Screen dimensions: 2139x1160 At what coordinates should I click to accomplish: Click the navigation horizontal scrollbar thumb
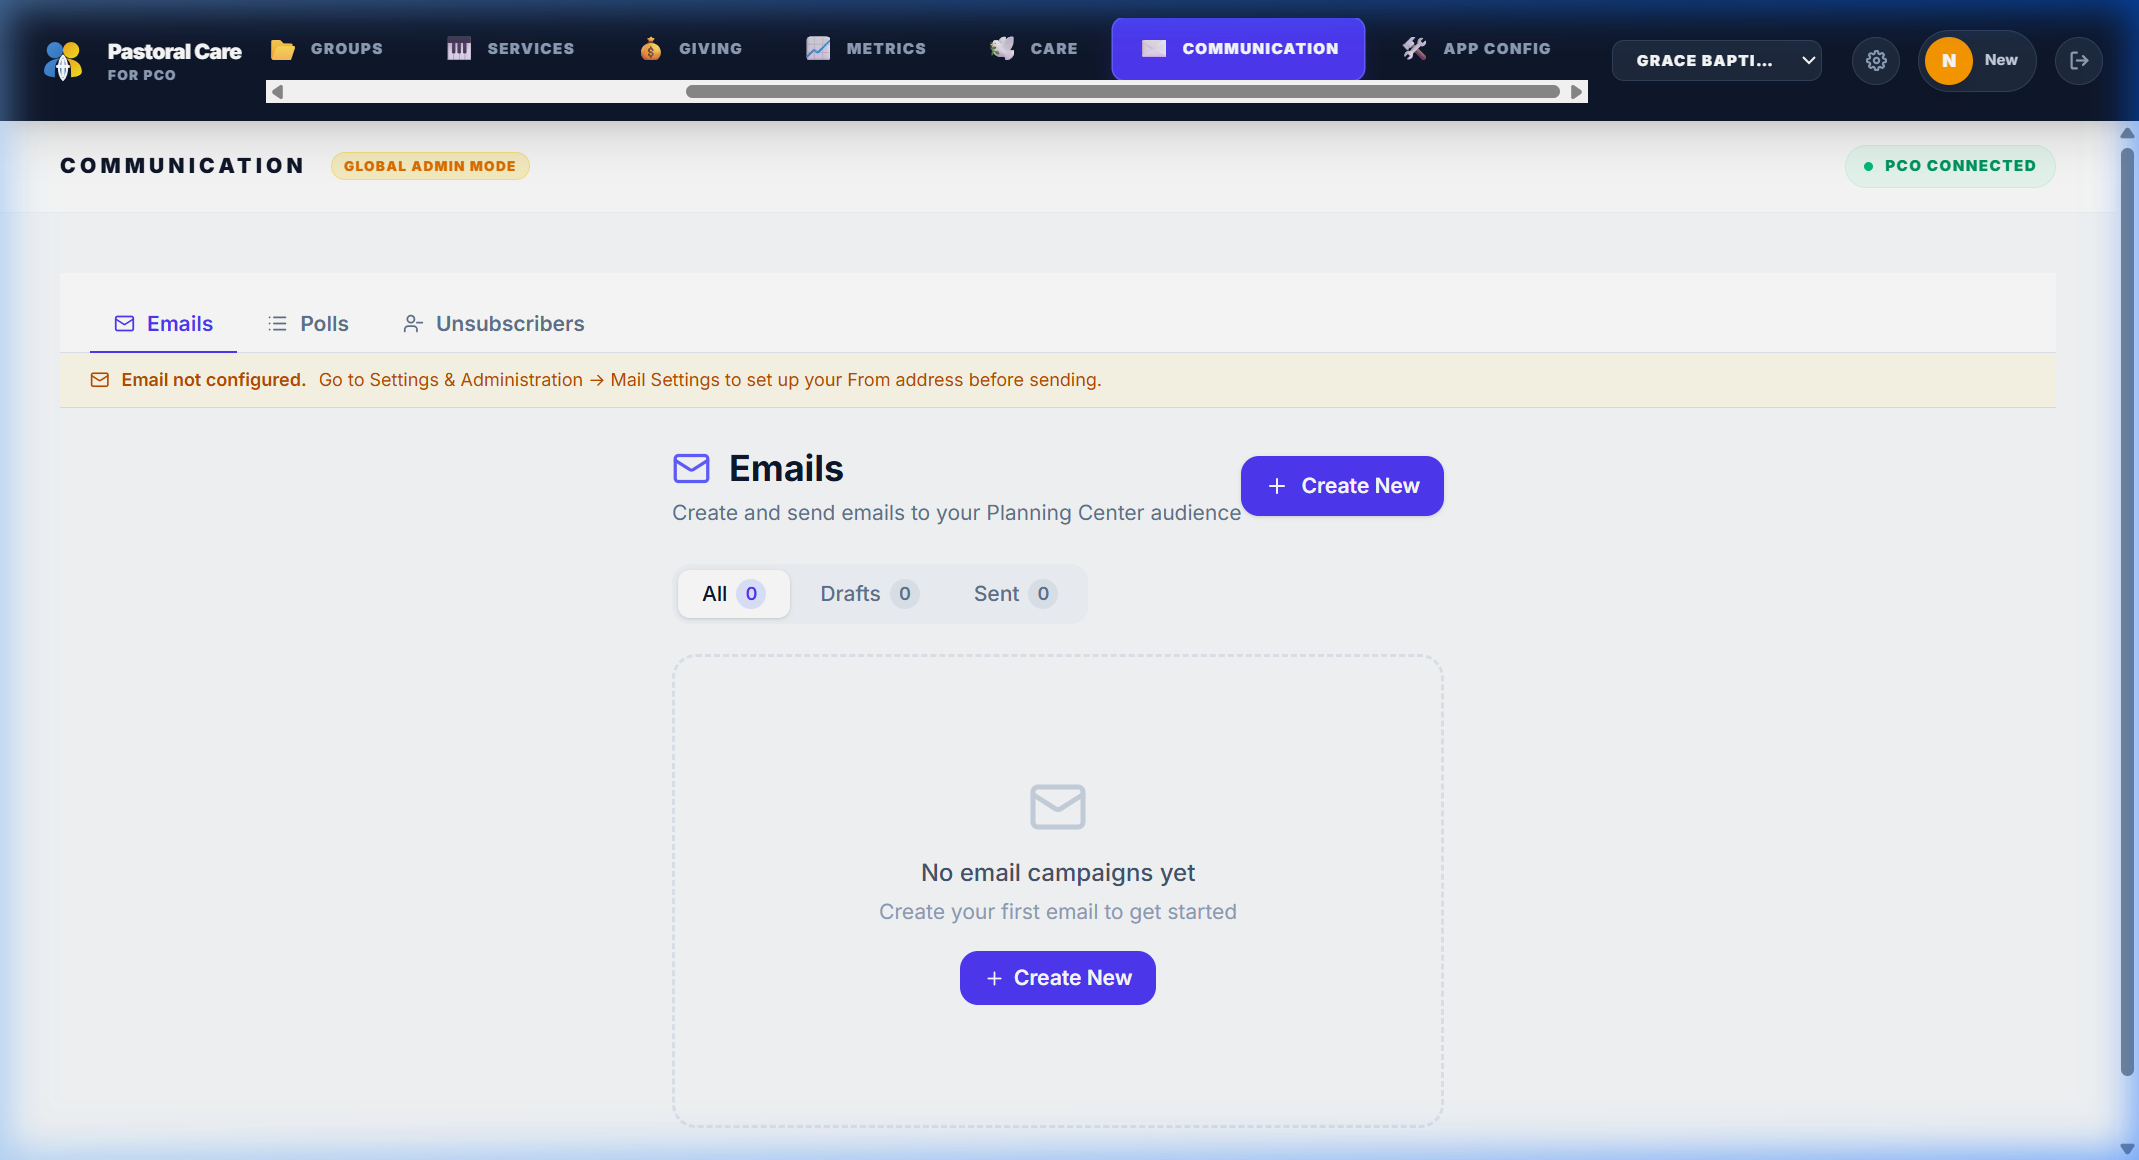1122,92
